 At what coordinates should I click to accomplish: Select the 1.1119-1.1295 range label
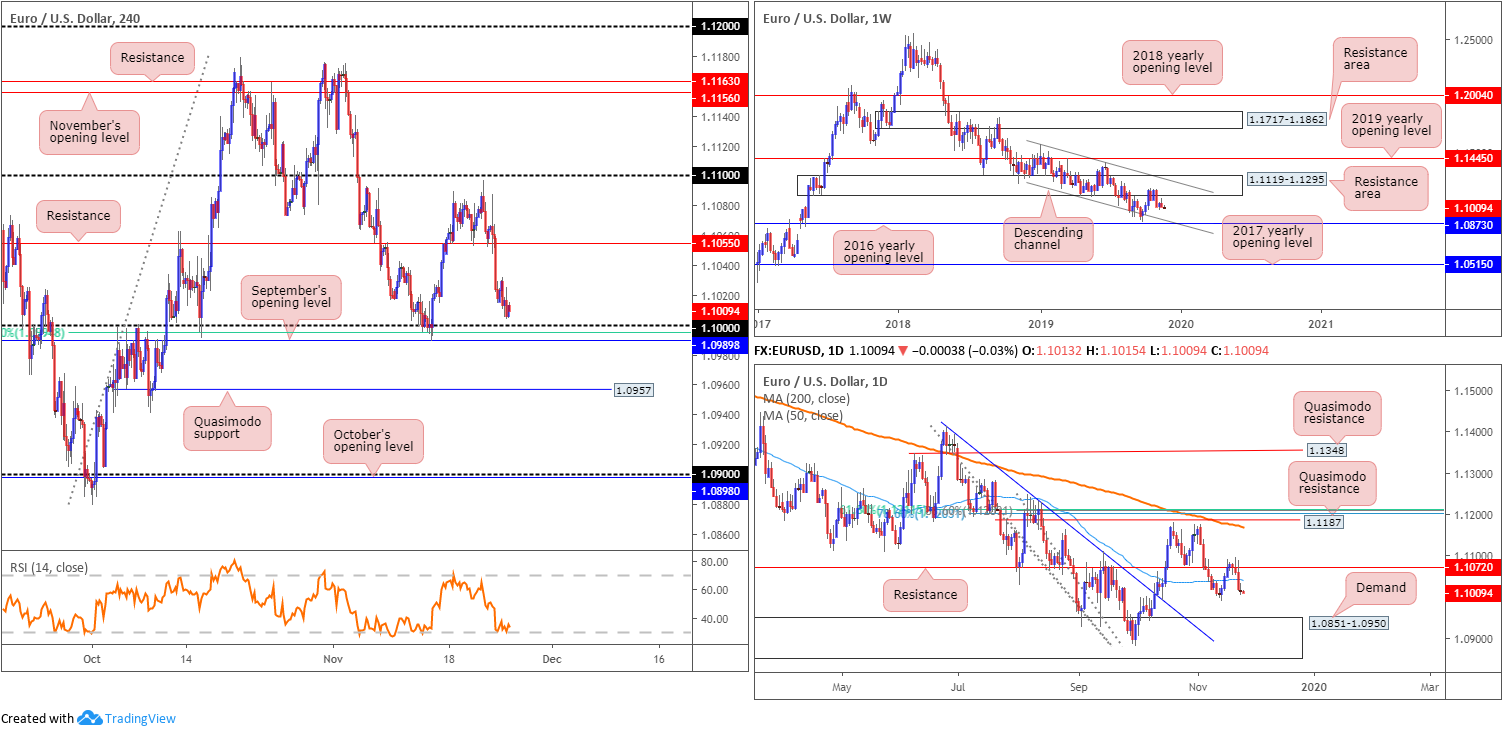[x=1286, y=184]
